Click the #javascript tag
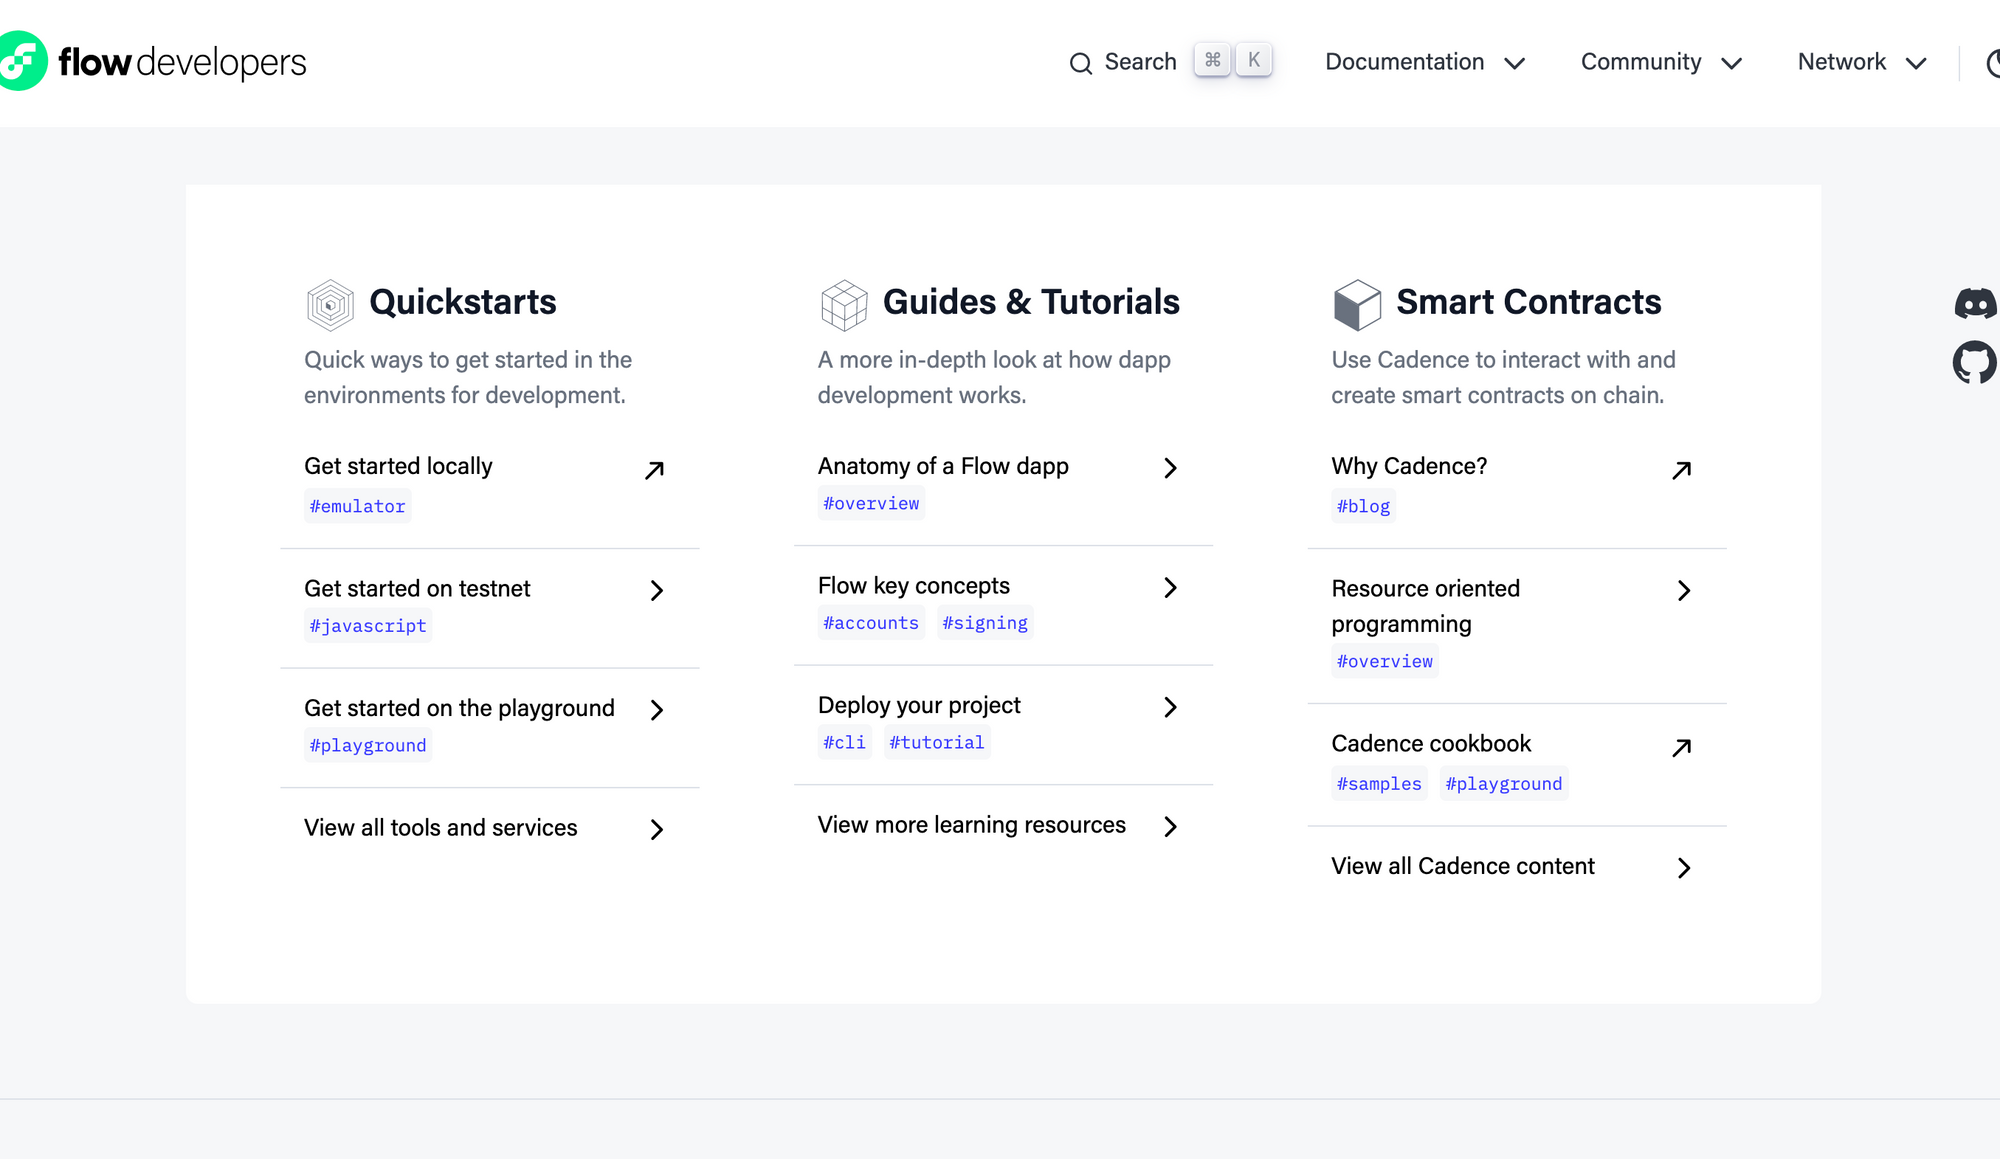Viewport: 2000px width, 1159px height. tap(368, 626)
